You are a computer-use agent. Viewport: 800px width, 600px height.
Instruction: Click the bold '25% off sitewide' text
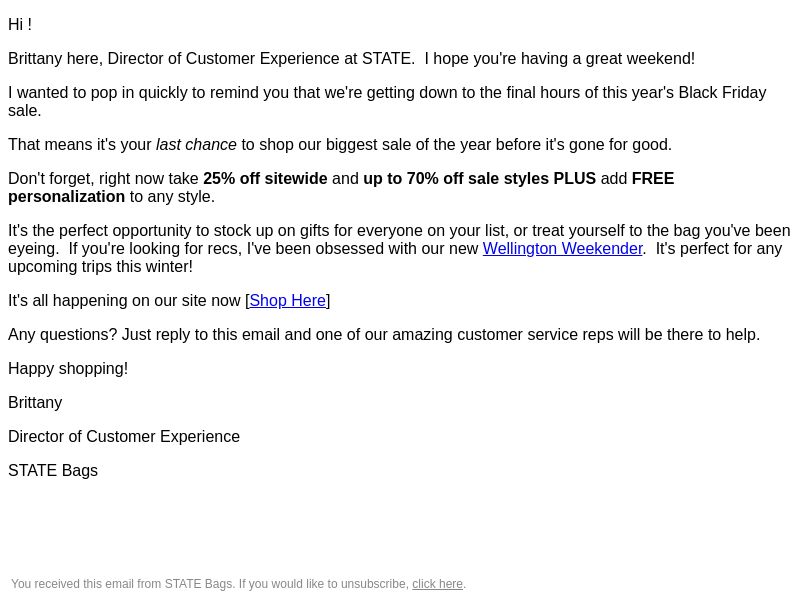pos(265,179)
